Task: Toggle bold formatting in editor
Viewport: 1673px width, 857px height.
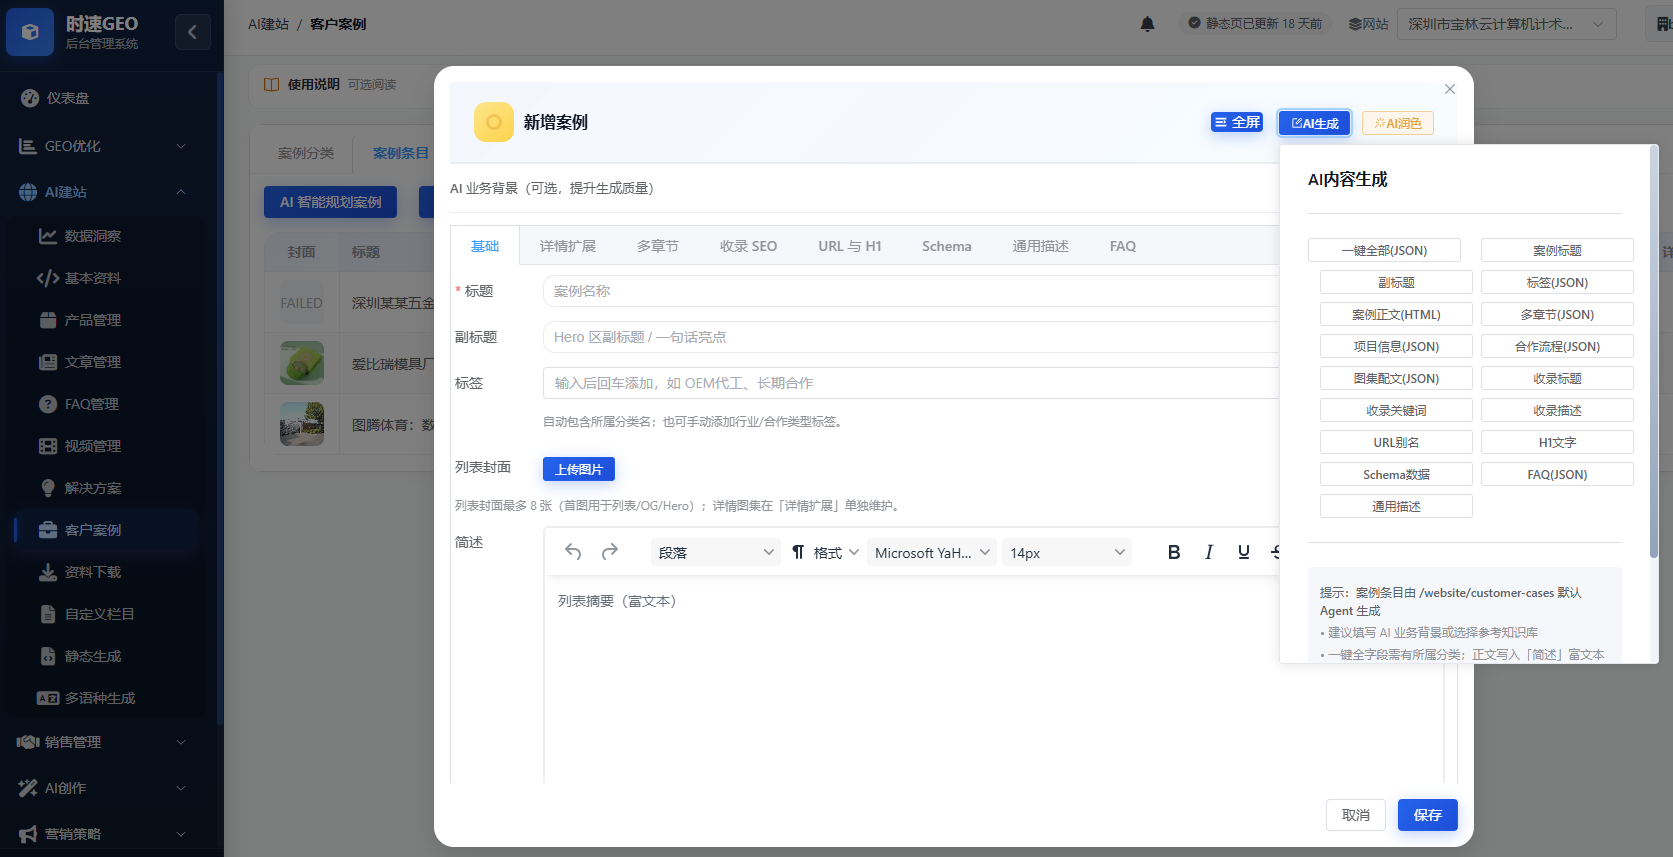Action: [x=1174, y=552]
